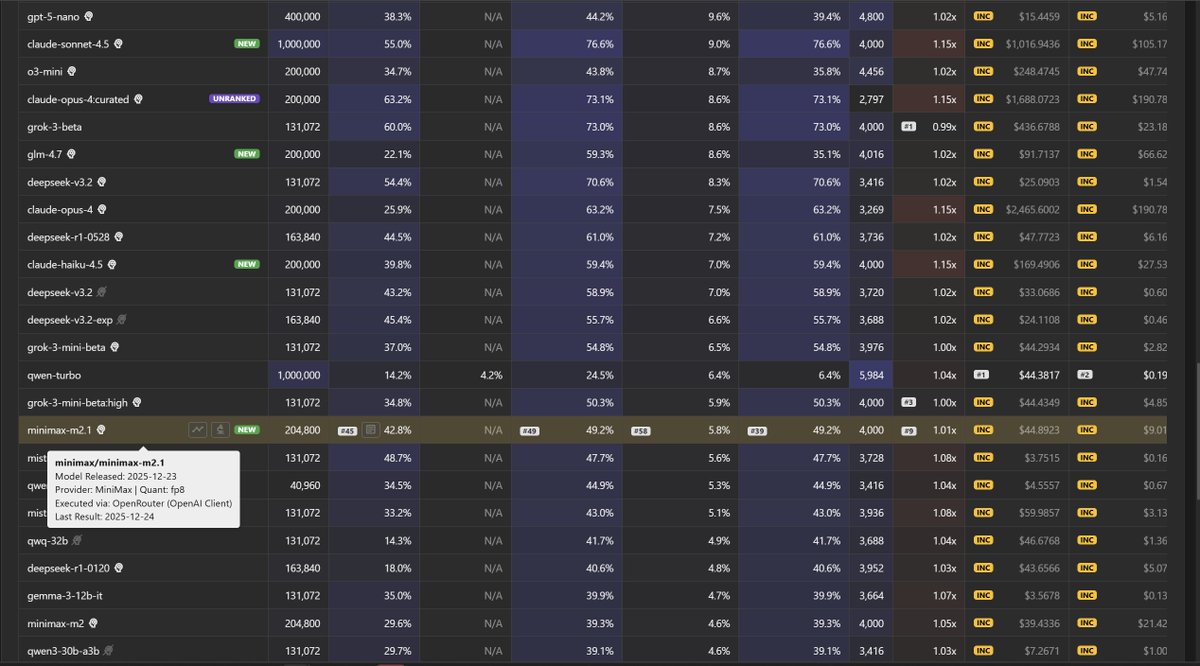Image resolution: width=1200 pixels, height=666 pixels.
Task: Click the #1 rank badge in the grok-3-beta row
Action: [x=910, y=126]
